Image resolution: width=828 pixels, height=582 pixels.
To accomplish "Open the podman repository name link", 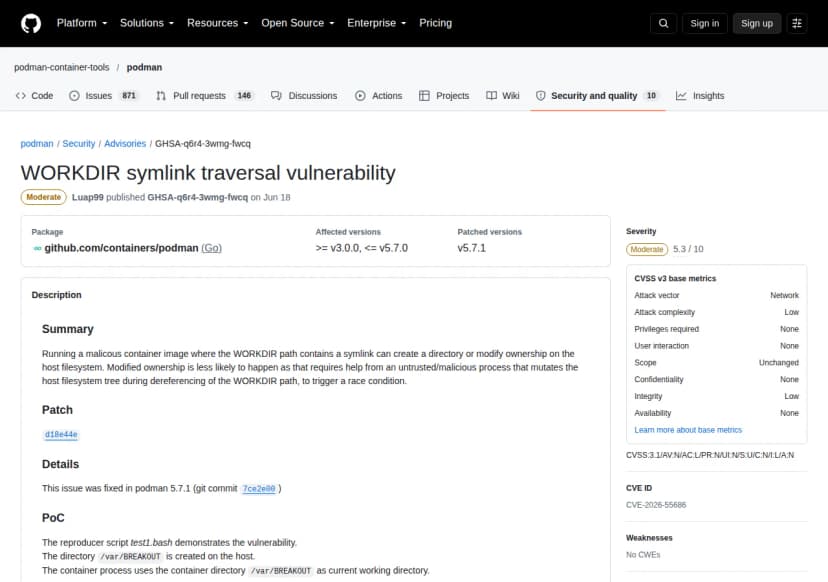I will coord(144,67).
